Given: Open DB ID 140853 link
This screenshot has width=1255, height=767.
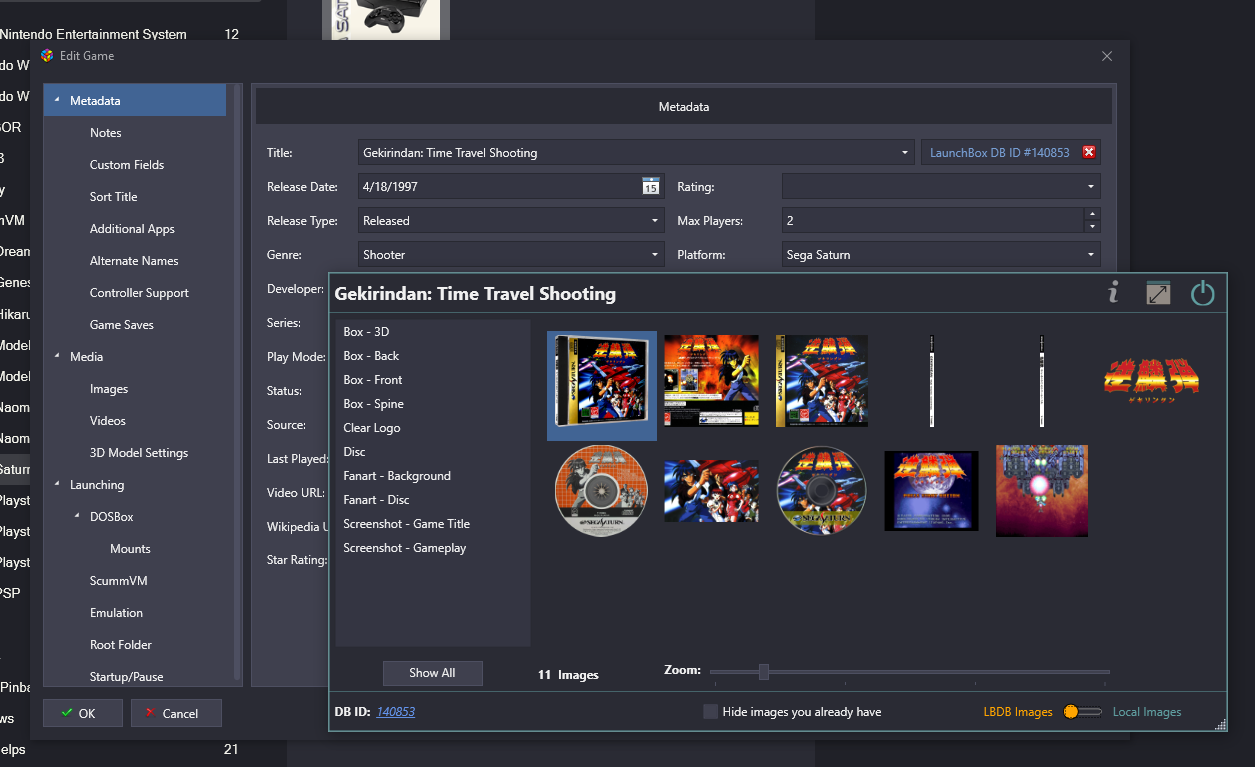Looking at the screenshot, I should (396, 712).
